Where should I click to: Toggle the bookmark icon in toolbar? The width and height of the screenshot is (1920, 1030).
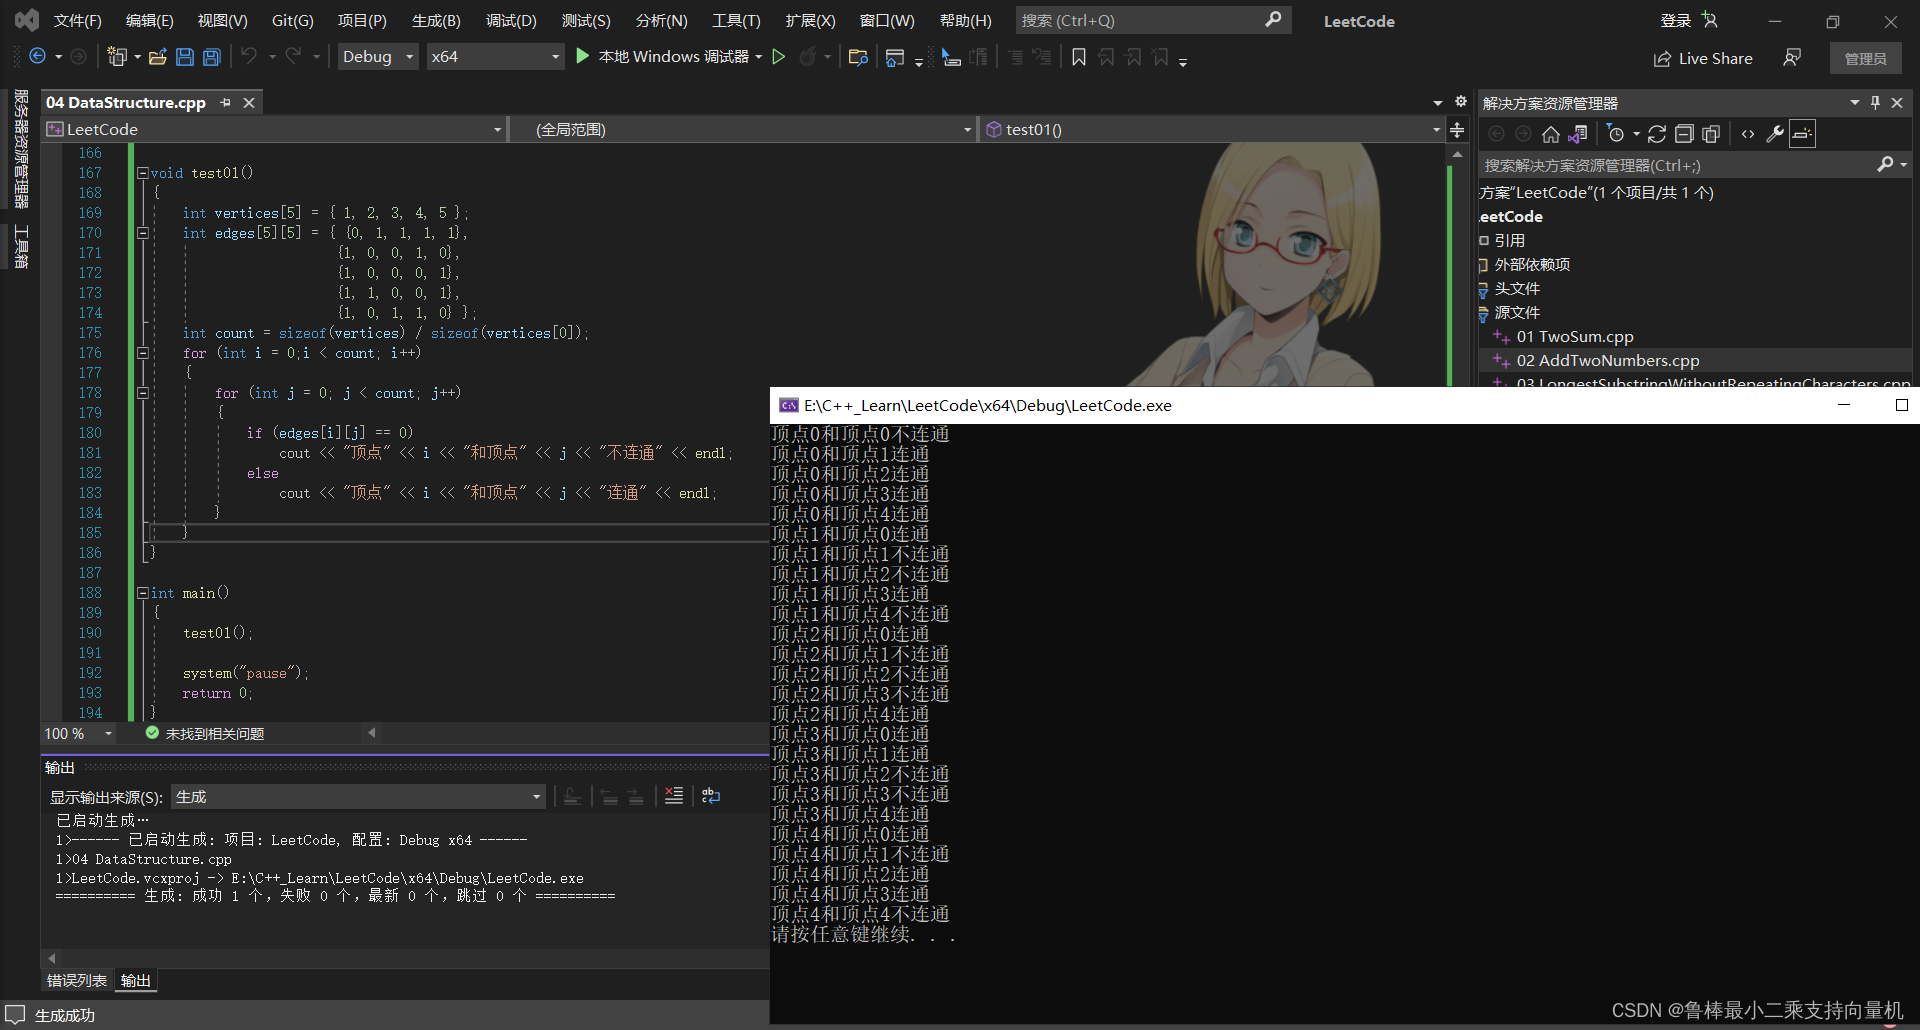(x=1079, y=57)
